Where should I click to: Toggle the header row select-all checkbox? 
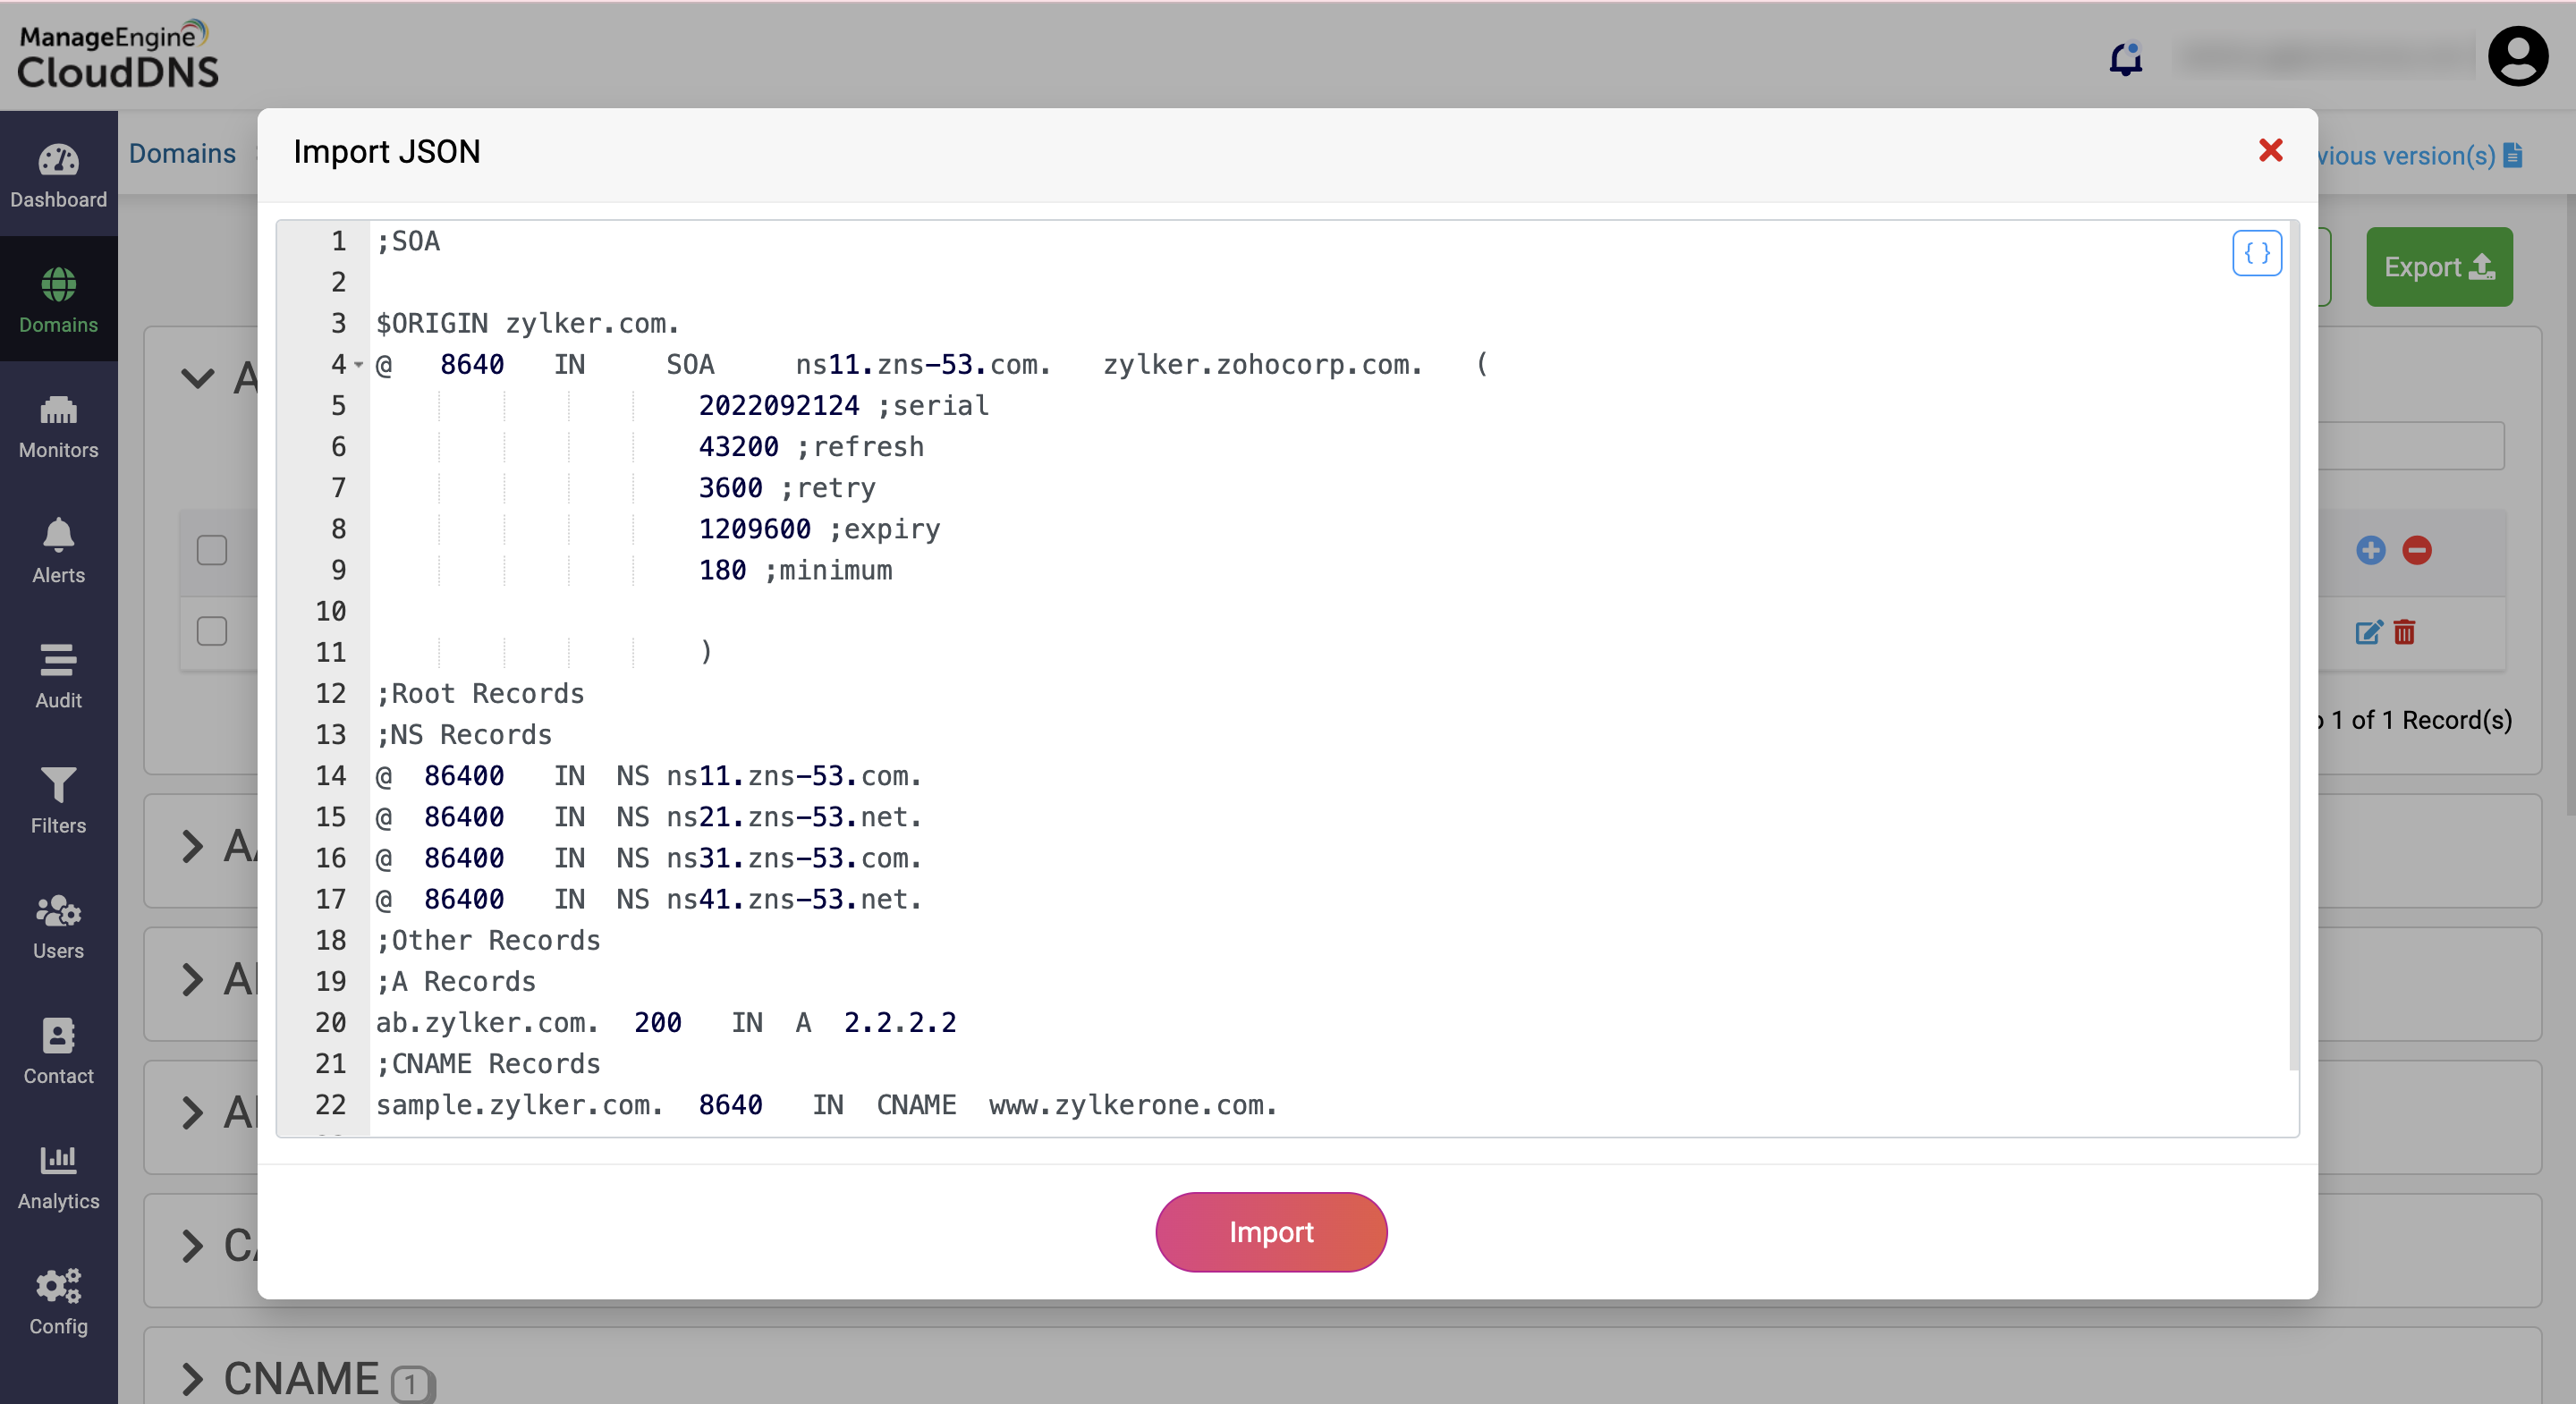click(x=212, y=550)
